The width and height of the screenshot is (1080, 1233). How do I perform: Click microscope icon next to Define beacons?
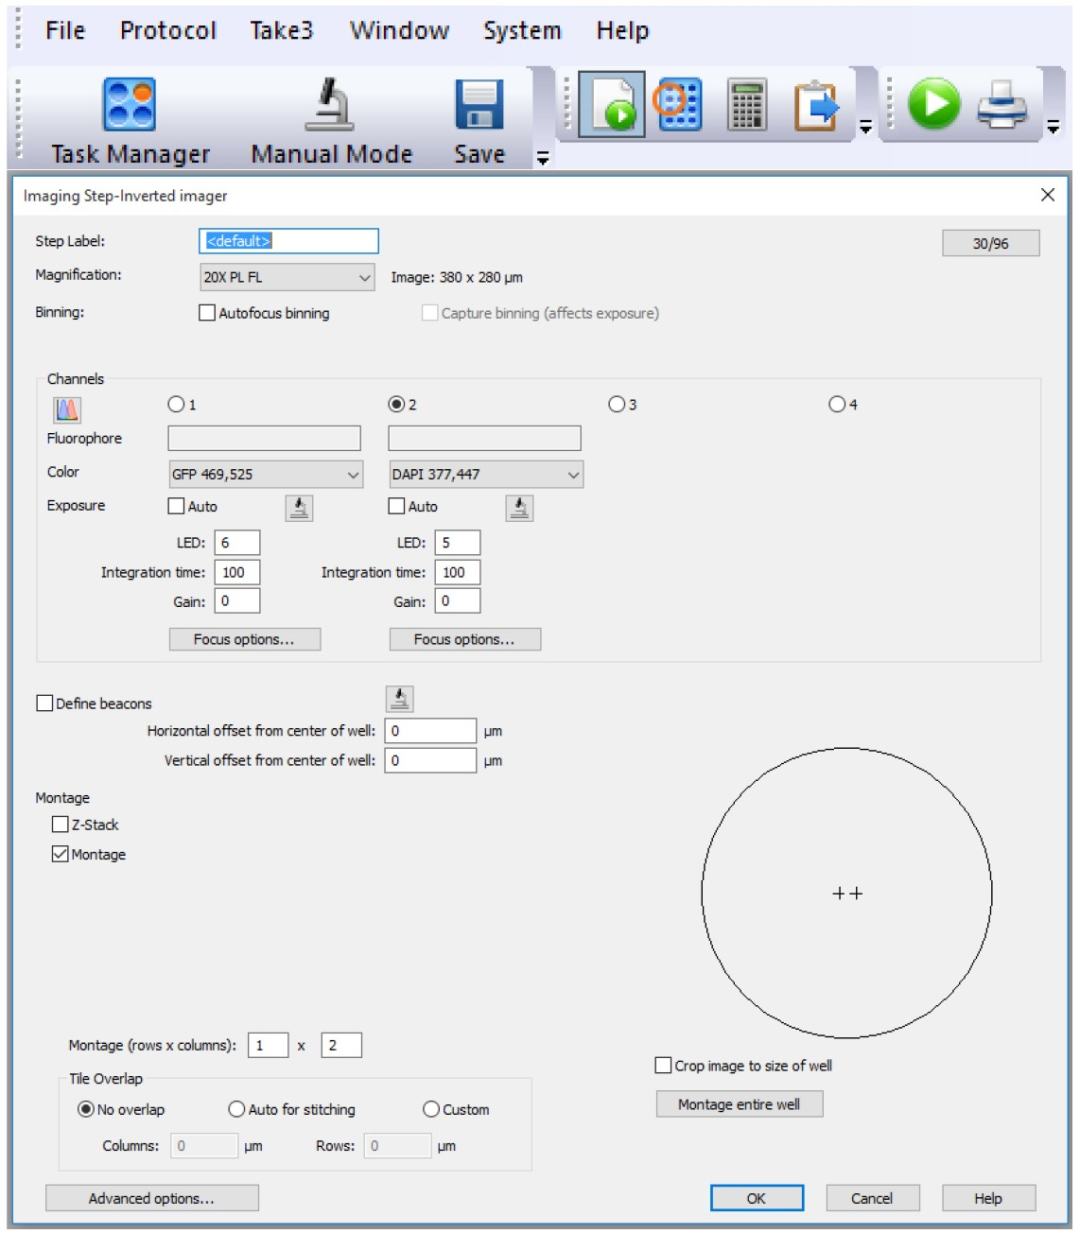(399, 699)
